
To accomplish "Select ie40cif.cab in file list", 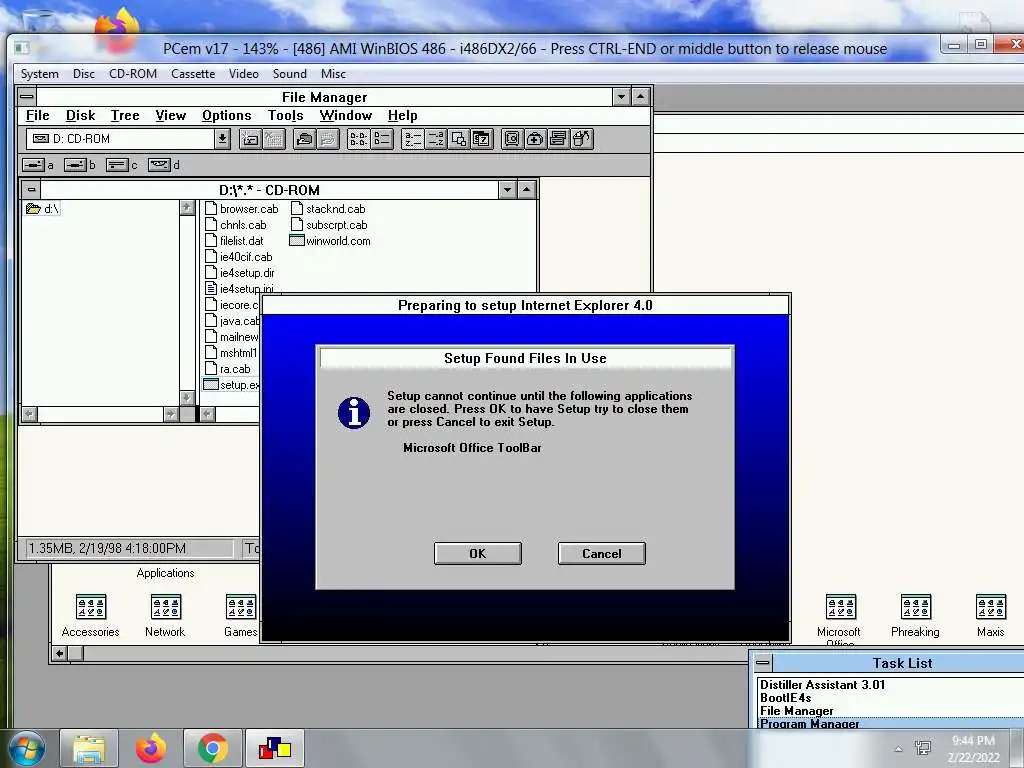I will pos(238,257).
